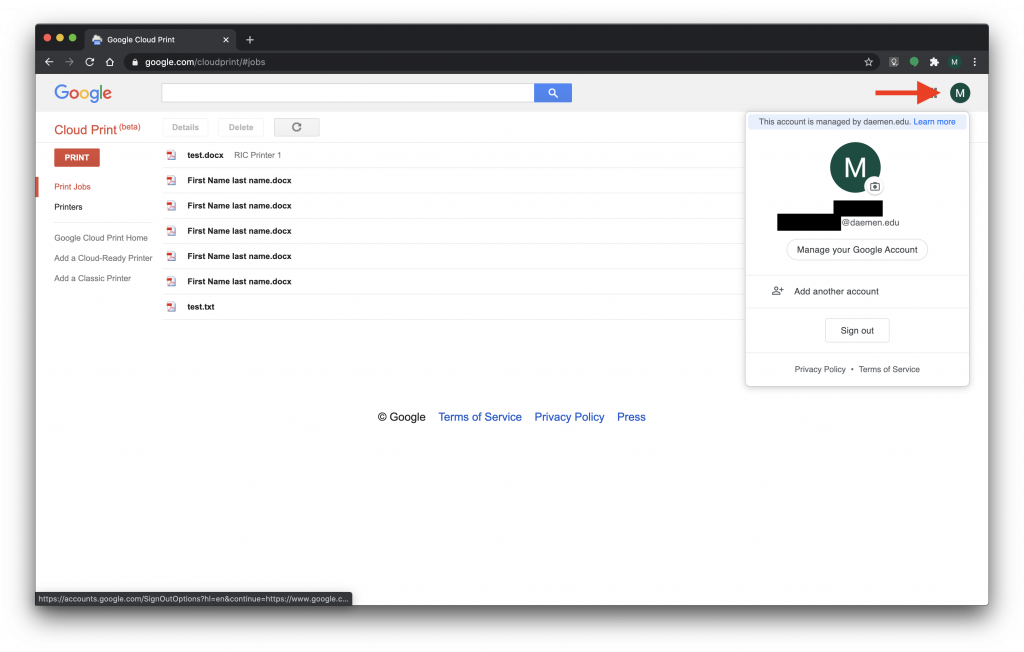Click the red PRINT button
The image size is (1024, 652).
[x=76, y=157]
